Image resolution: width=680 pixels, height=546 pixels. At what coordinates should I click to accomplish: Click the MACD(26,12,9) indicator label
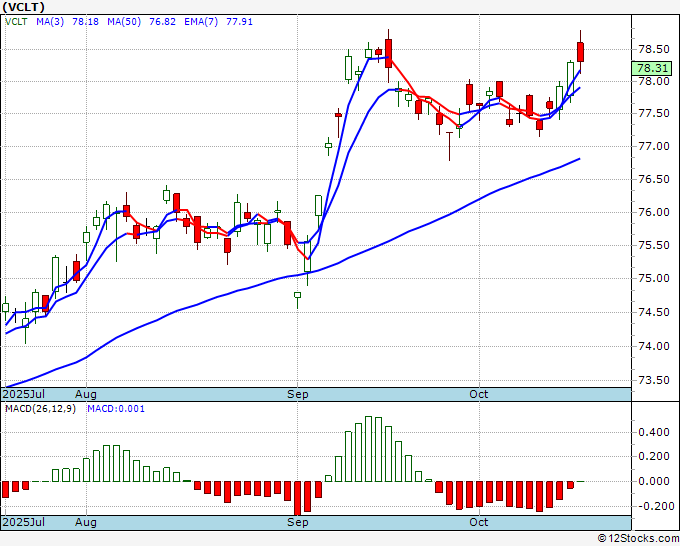tap(40, 409)
